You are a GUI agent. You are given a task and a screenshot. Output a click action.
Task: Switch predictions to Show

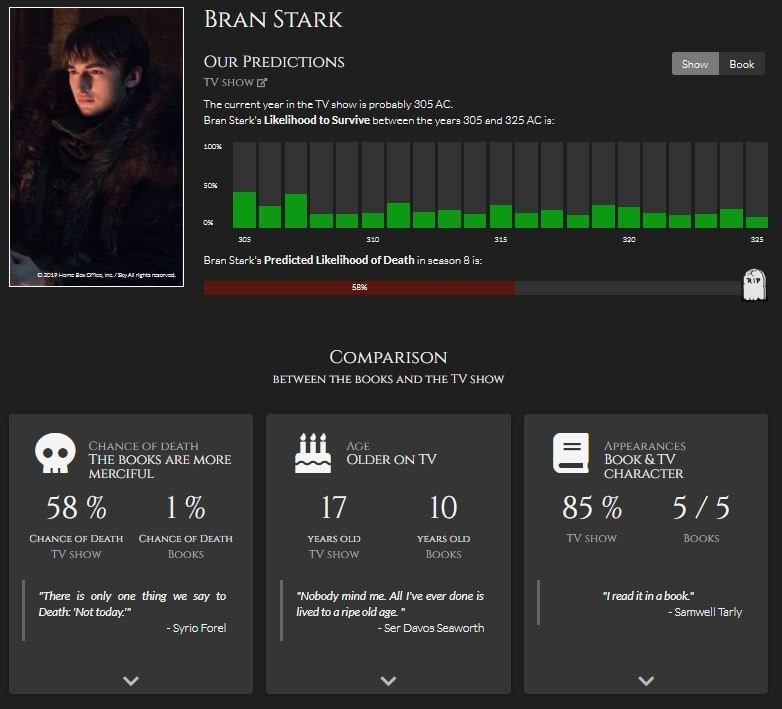695,64
